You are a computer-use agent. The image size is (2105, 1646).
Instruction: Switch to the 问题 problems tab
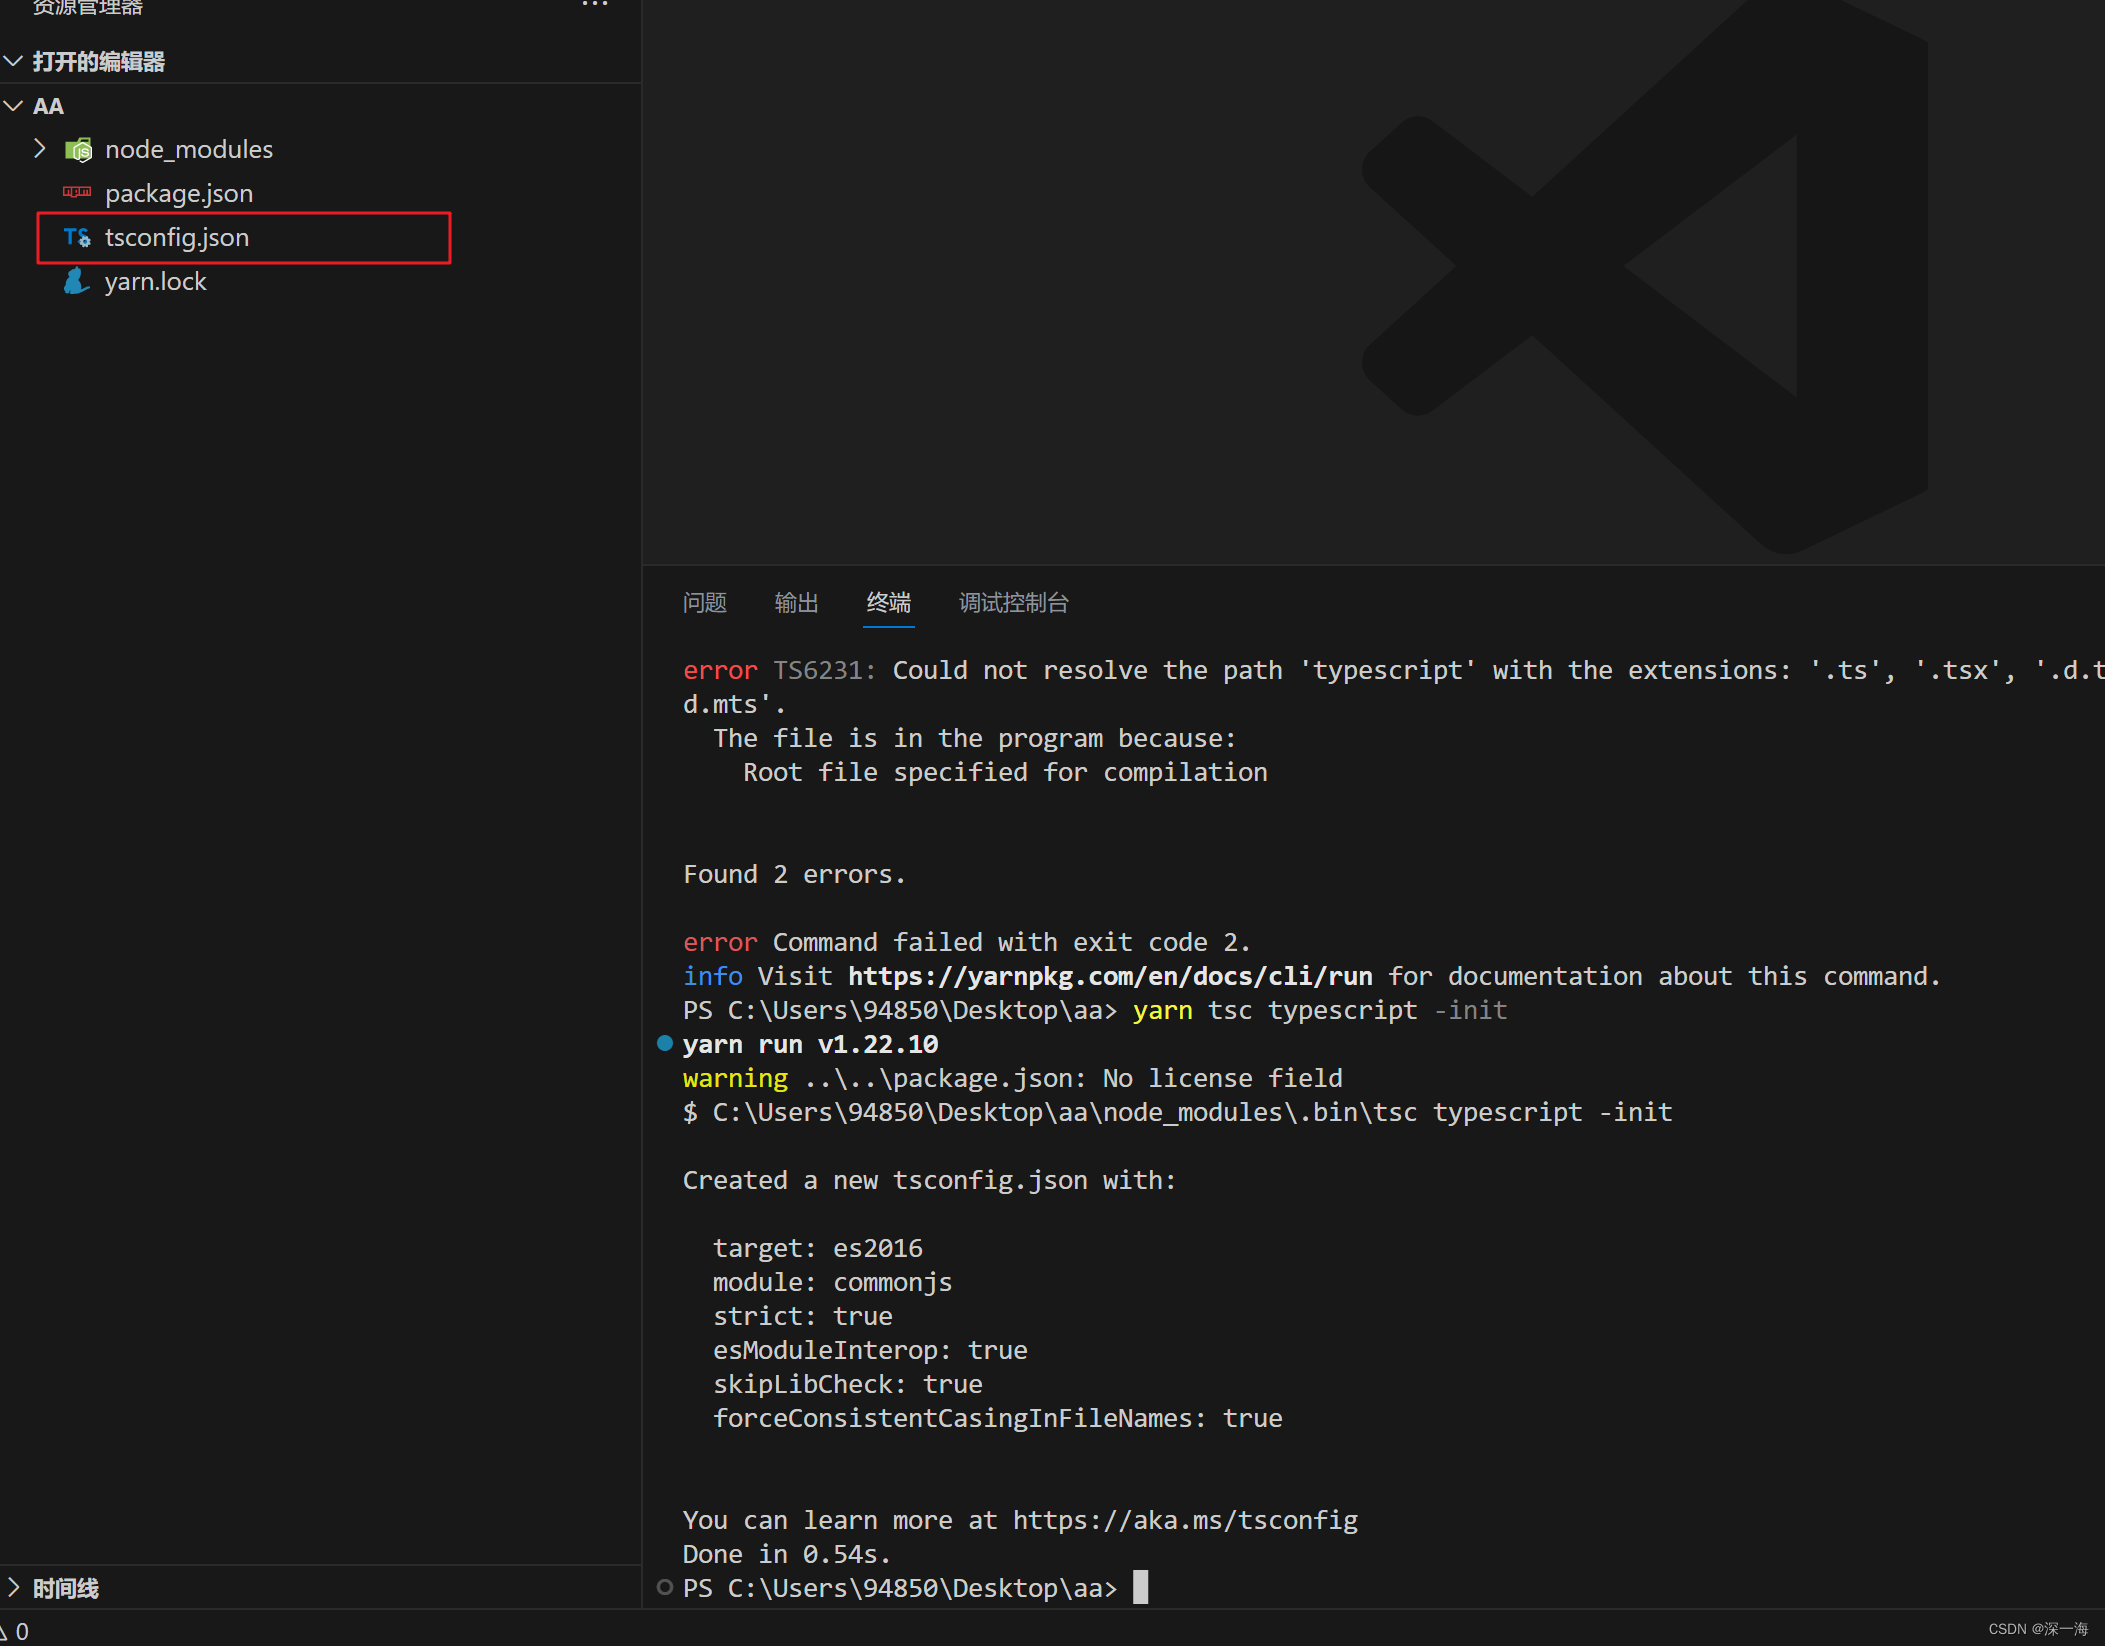(704, 603)
